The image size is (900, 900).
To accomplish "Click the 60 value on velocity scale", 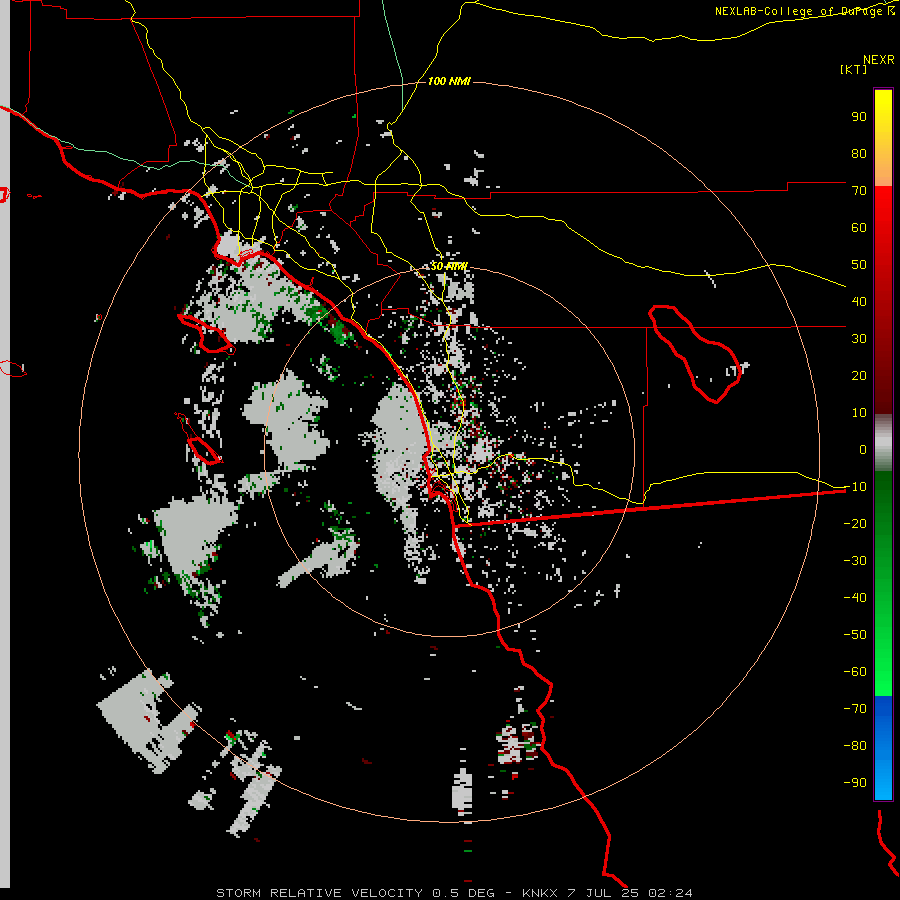I will click(859, 227).
